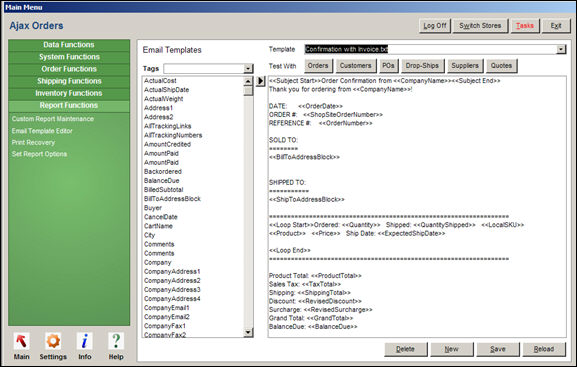The width and height of the screenshot is (577, 367).
Task: Click the red Tasks button
Action: click(525, 26)
